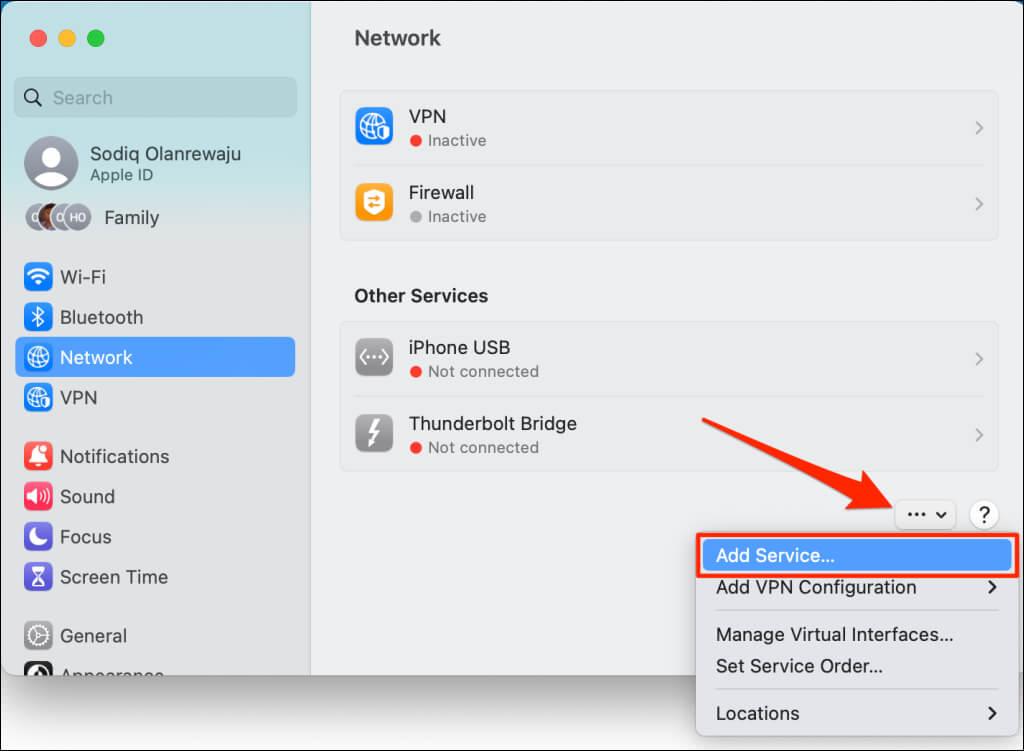Open Family sharing settings

pos(155,217)
